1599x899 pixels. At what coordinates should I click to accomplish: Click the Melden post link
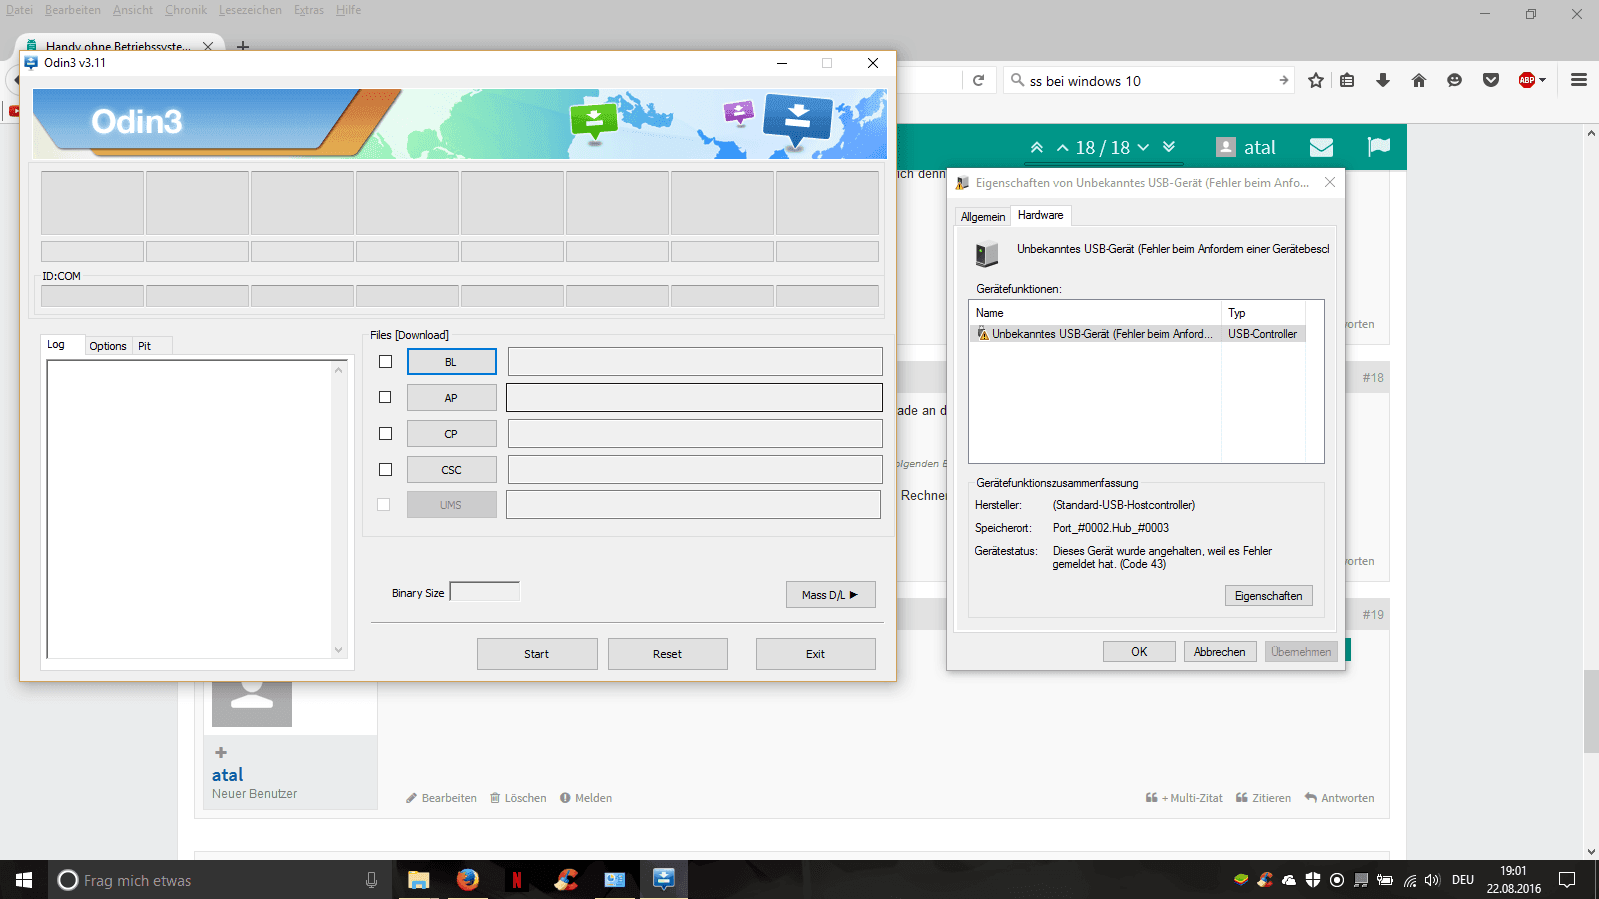pos(586,798)
